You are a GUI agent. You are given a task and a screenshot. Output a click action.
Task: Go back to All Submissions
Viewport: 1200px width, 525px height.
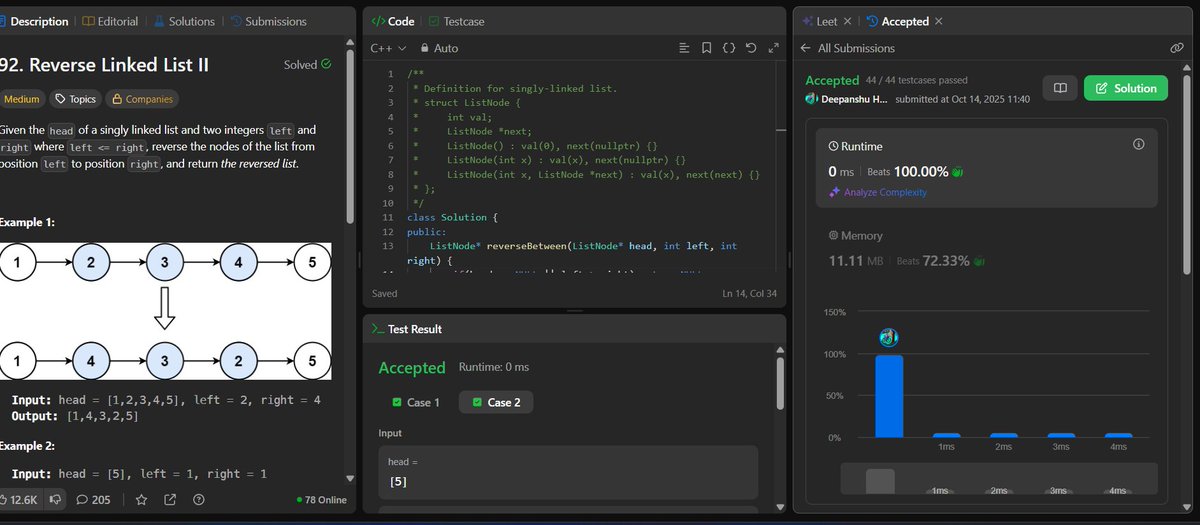[856, 48]
